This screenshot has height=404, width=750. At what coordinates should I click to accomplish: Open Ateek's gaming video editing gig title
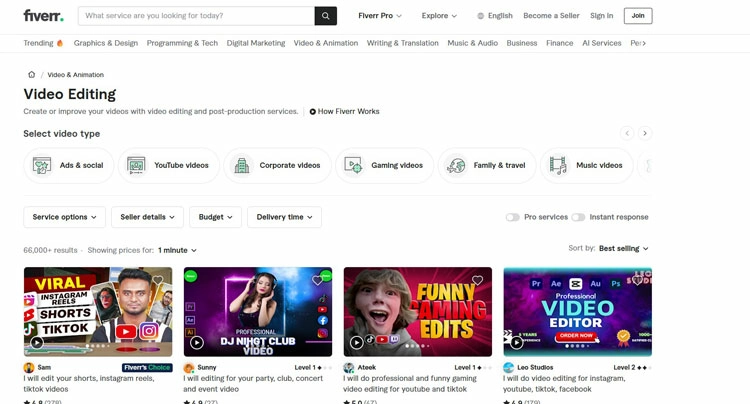pos(410,383)
